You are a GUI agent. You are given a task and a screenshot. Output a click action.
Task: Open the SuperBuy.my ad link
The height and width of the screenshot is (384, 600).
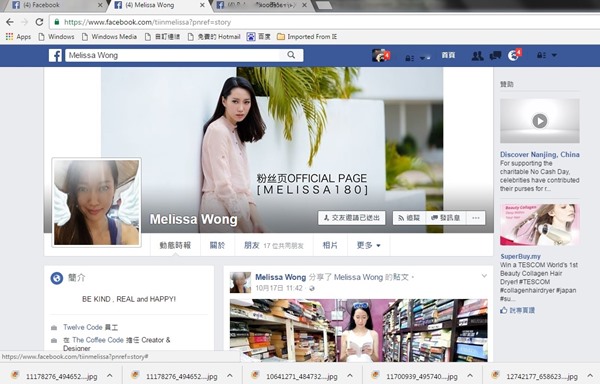520,257
